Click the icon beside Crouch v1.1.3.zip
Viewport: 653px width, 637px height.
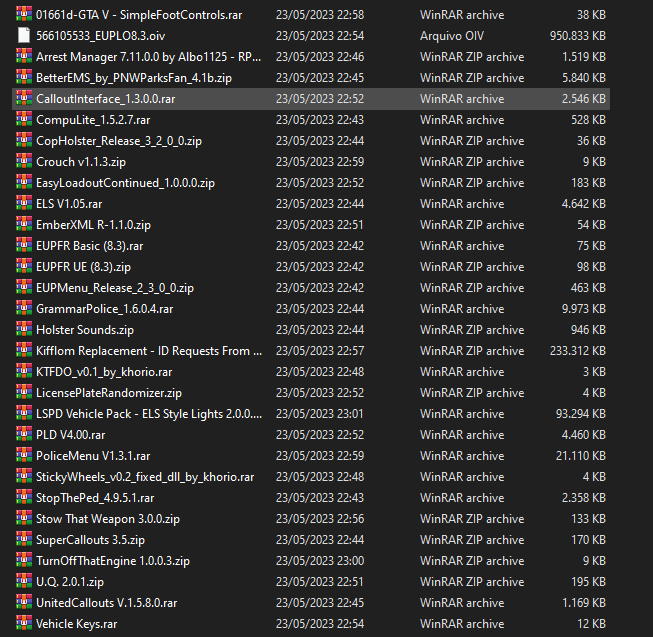click(24, 161)
